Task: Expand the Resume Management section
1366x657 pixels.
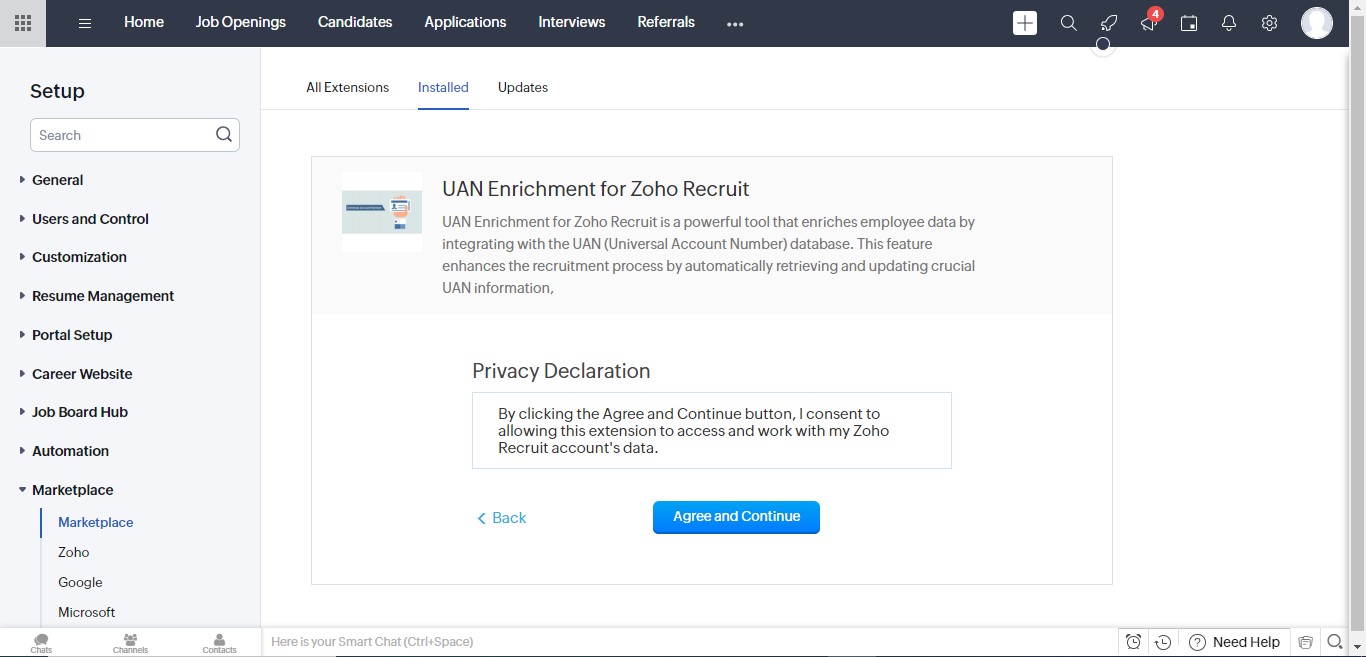Action: click(x=102, y=296)
